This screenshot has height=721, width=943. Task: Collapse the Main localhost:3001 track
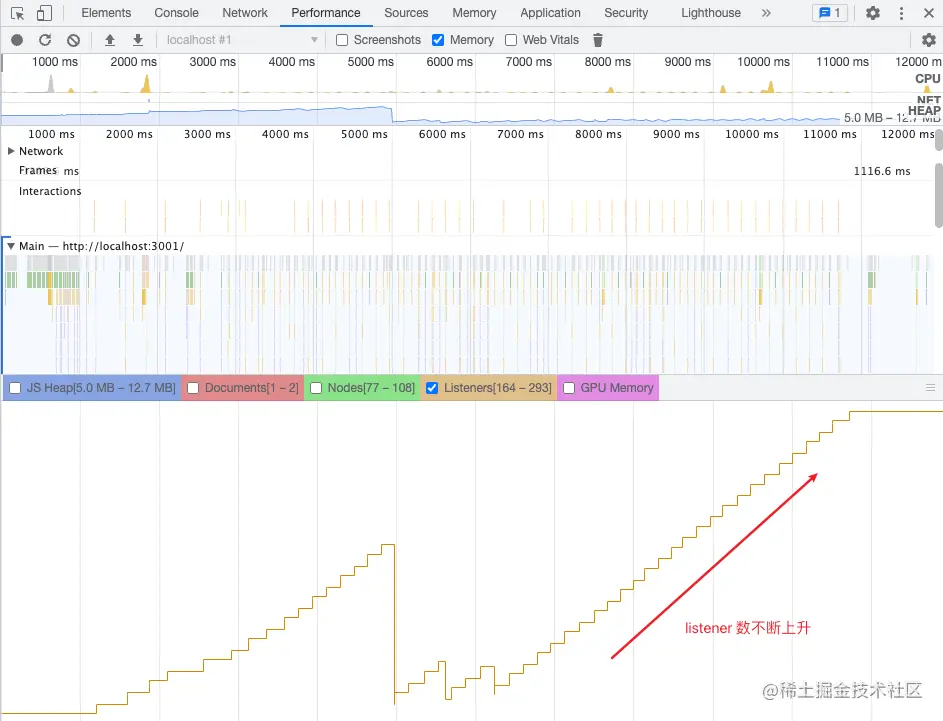coord(11,247)
